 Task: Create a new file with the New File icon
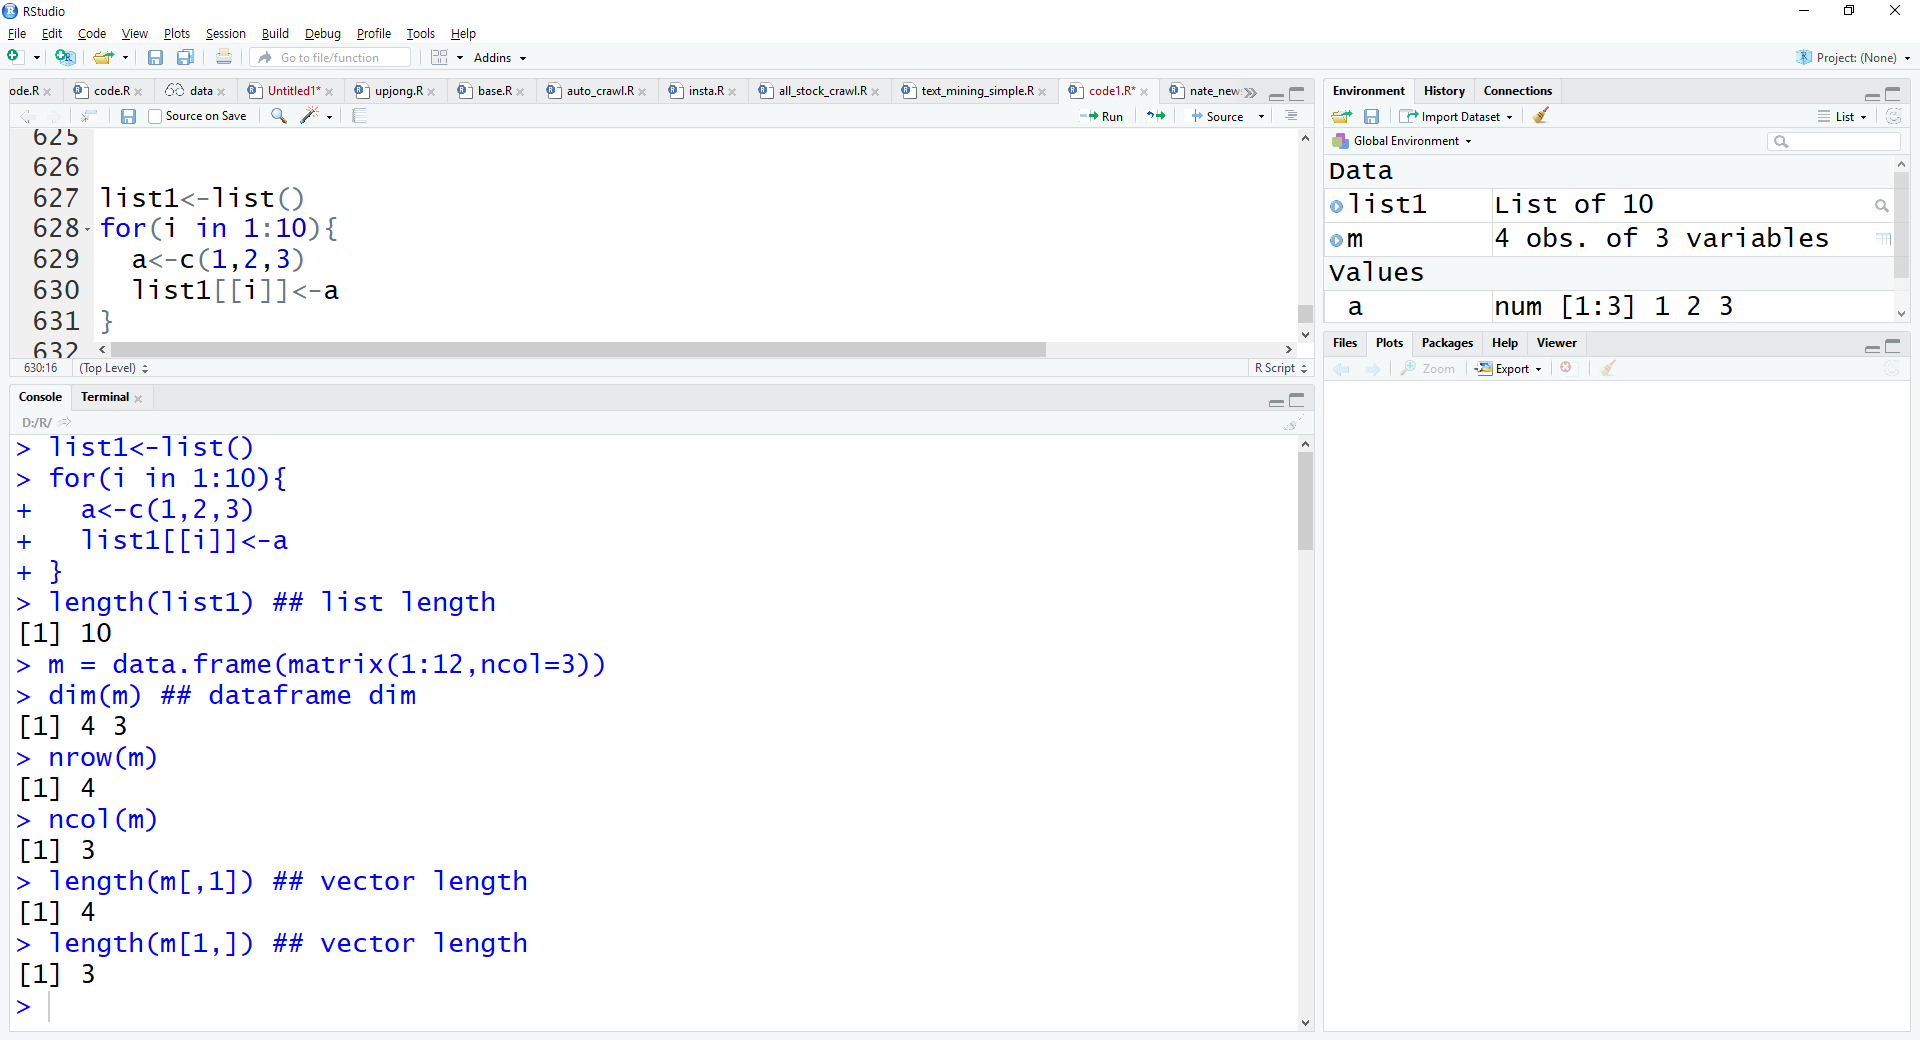coord(15,57)
